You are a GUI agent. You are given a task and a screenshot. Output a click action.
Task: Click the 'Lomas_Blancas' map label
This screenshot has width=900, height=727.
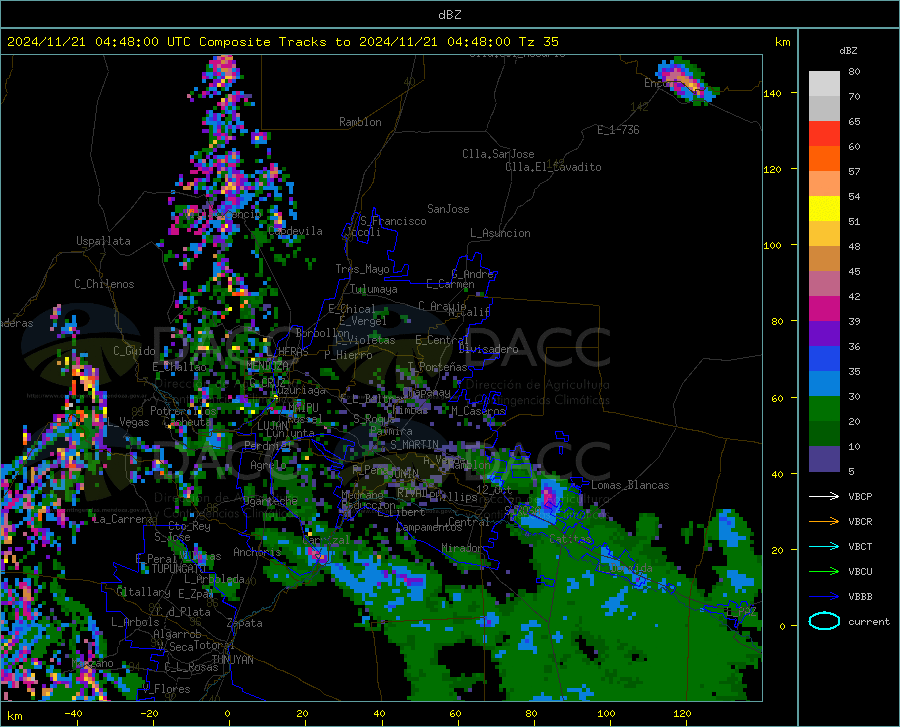pos(630,485)
